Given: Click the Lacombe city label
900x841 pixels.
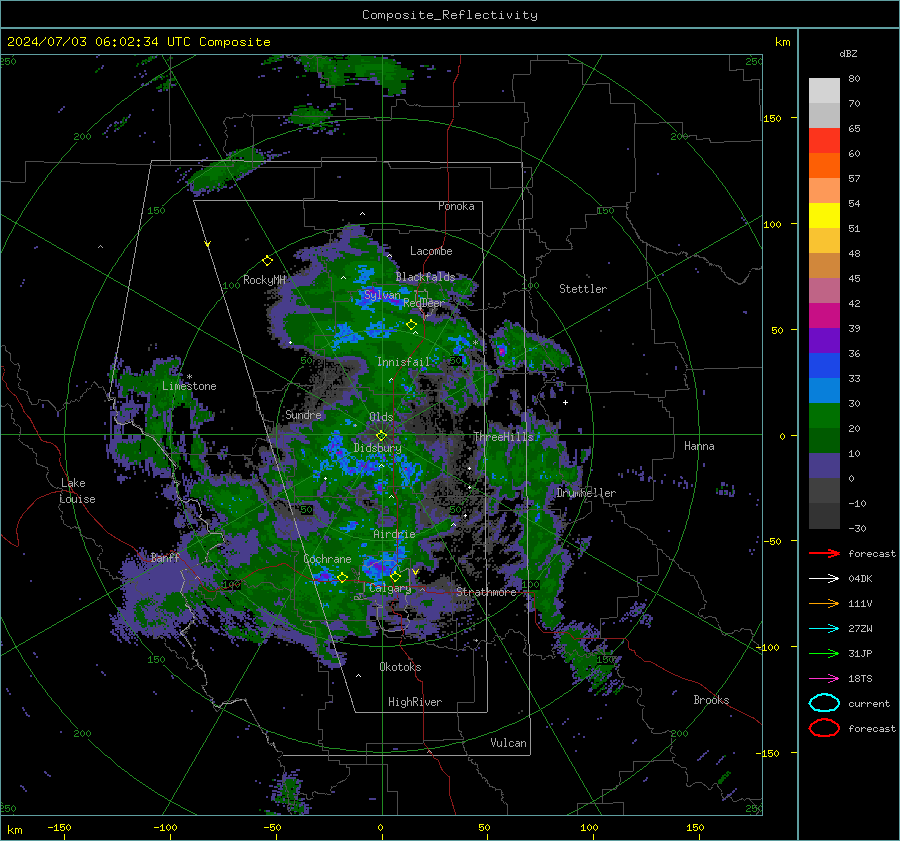Looking at the screenshot, I should coord(431,251).
